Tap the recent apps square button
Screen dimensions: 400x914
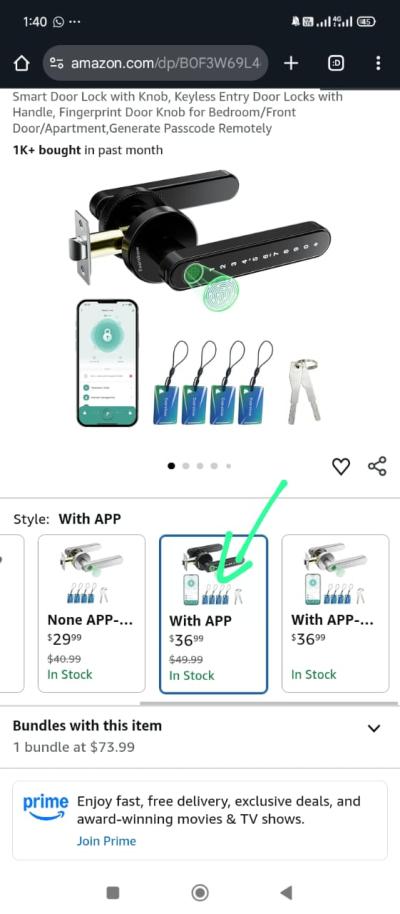(113, 892)
